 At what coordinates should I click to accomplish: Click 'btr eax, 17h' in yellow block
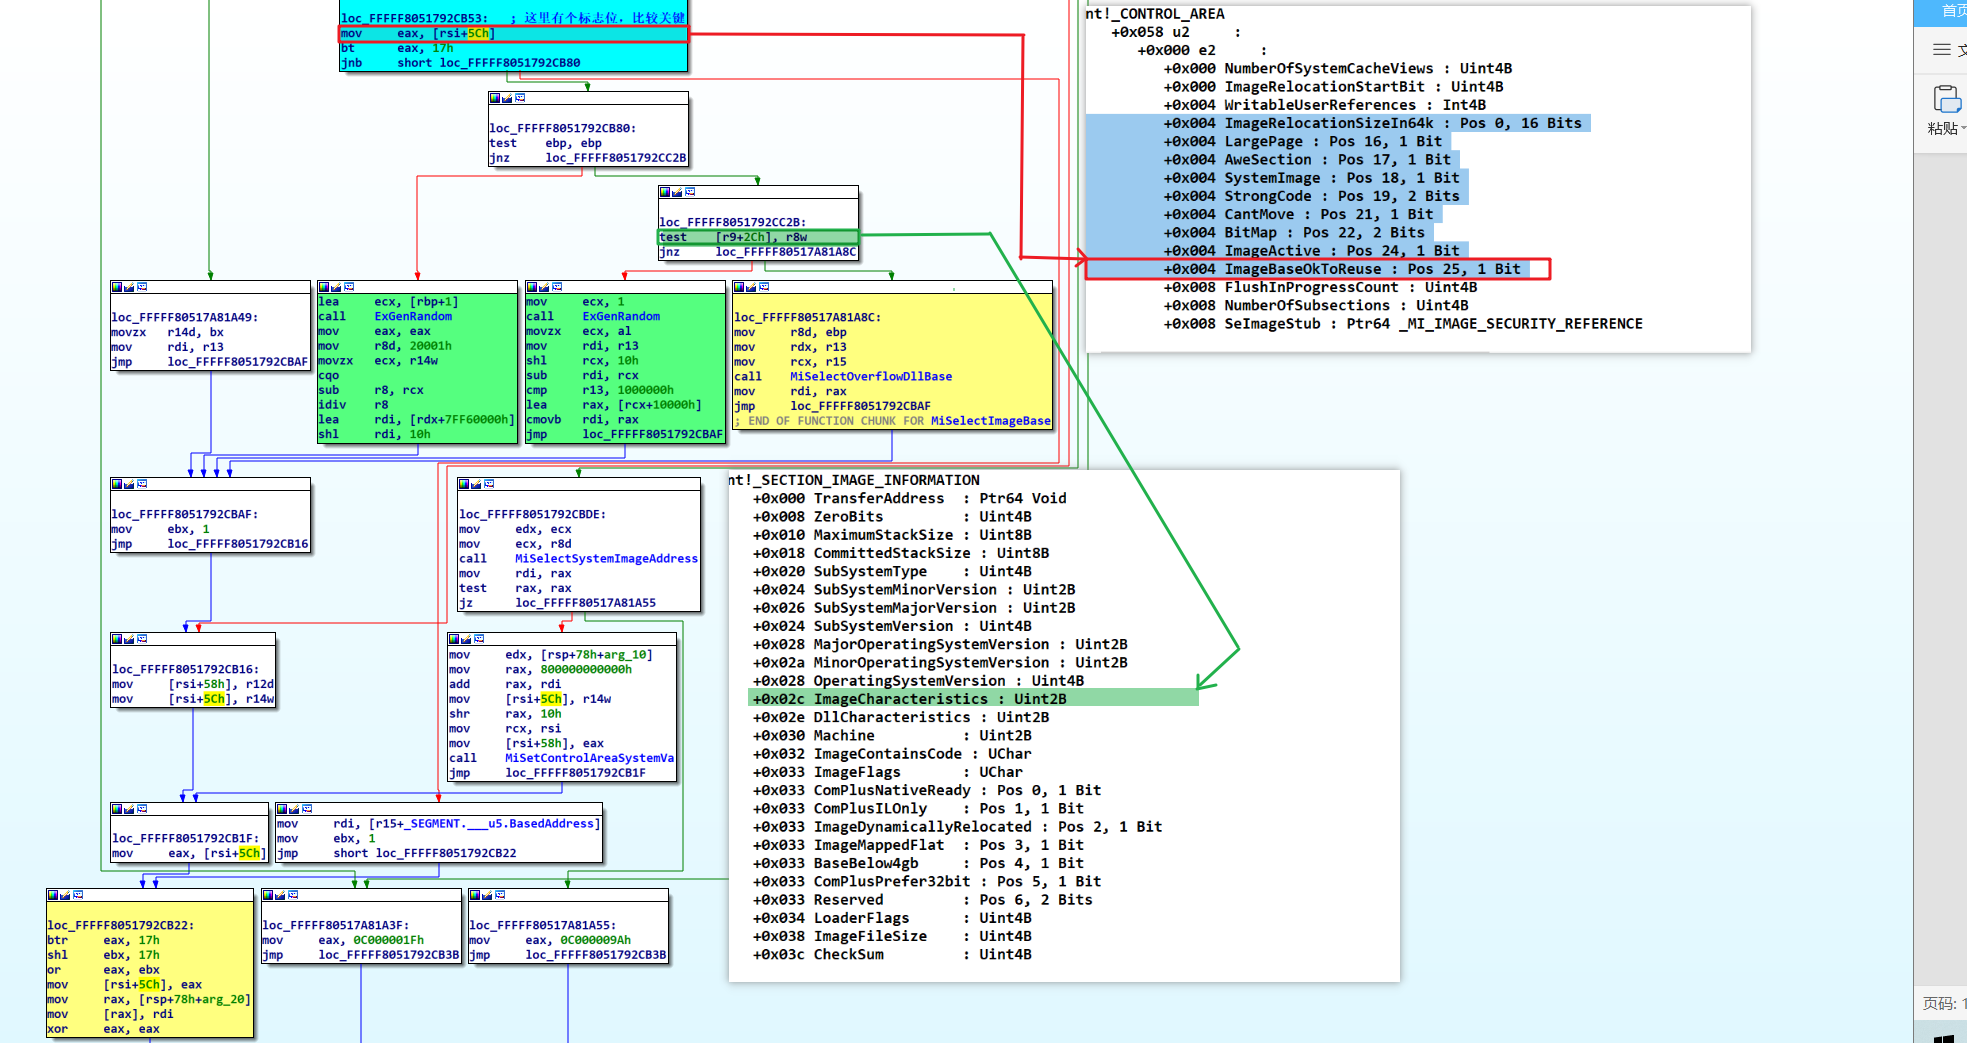103,940
